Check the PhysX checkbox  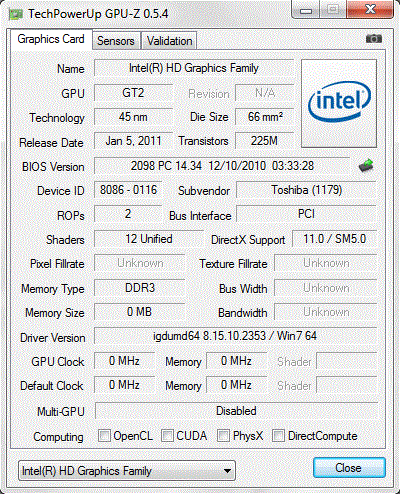click(223, 436)
